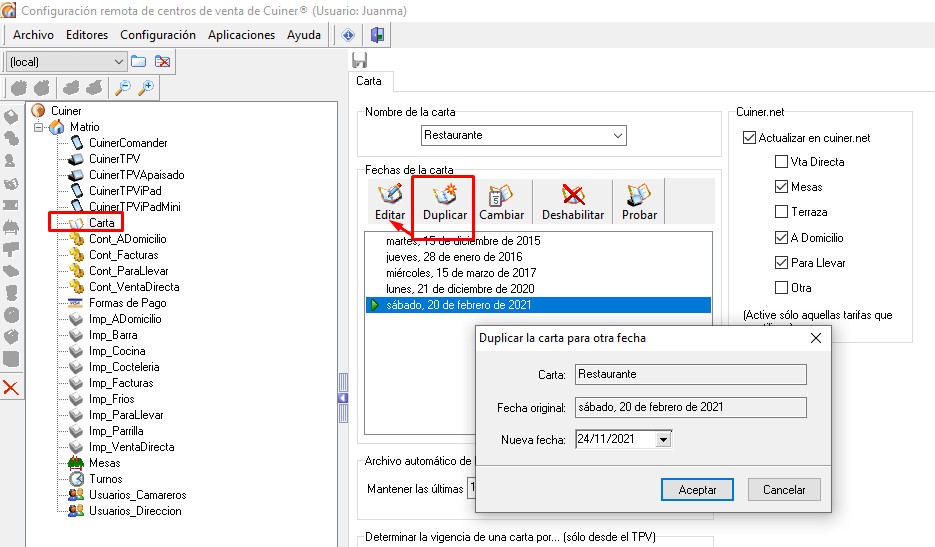The width and height of the screenshot is (935, 547).
Task: Select Imp_Parrilla printer node
Action: 116,431
